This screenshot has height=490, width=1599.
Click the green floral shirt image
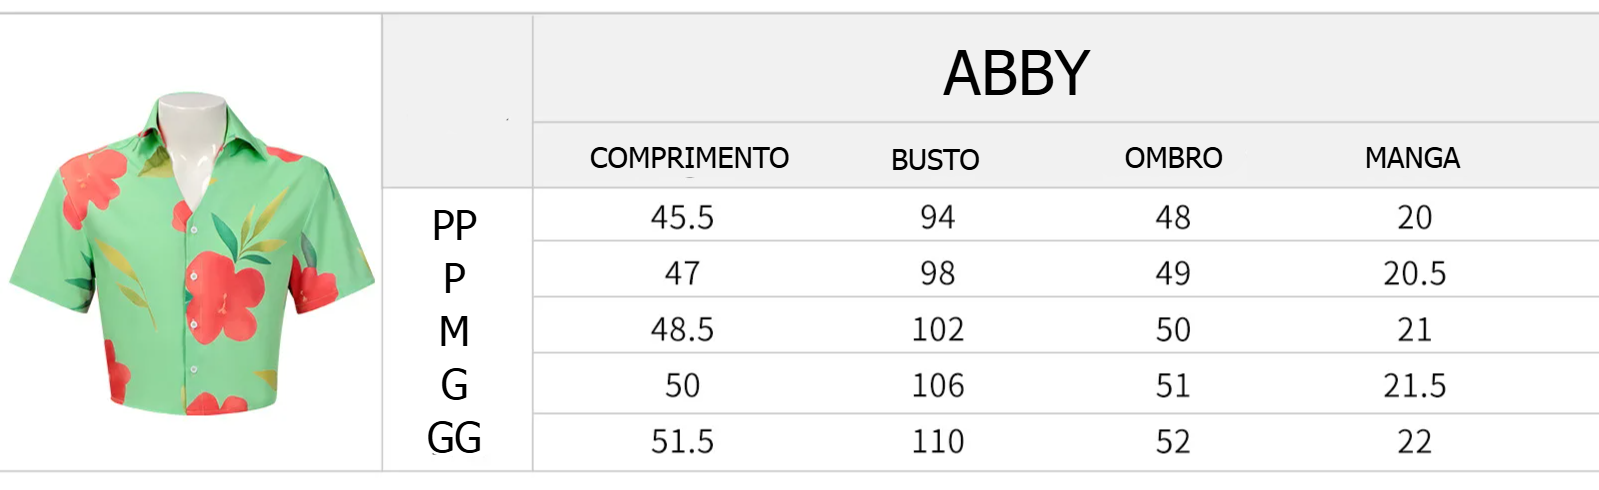(x=192, y=255)
